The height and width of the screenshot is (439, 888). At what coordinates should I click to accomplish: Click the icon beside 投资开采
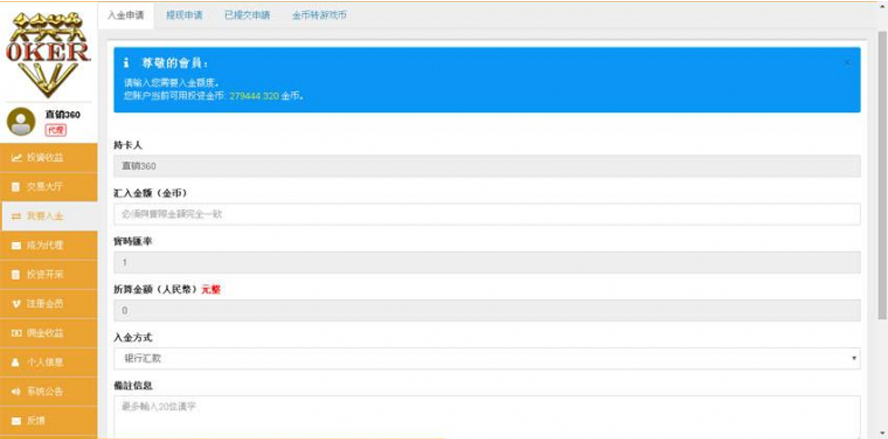point(16,275)
